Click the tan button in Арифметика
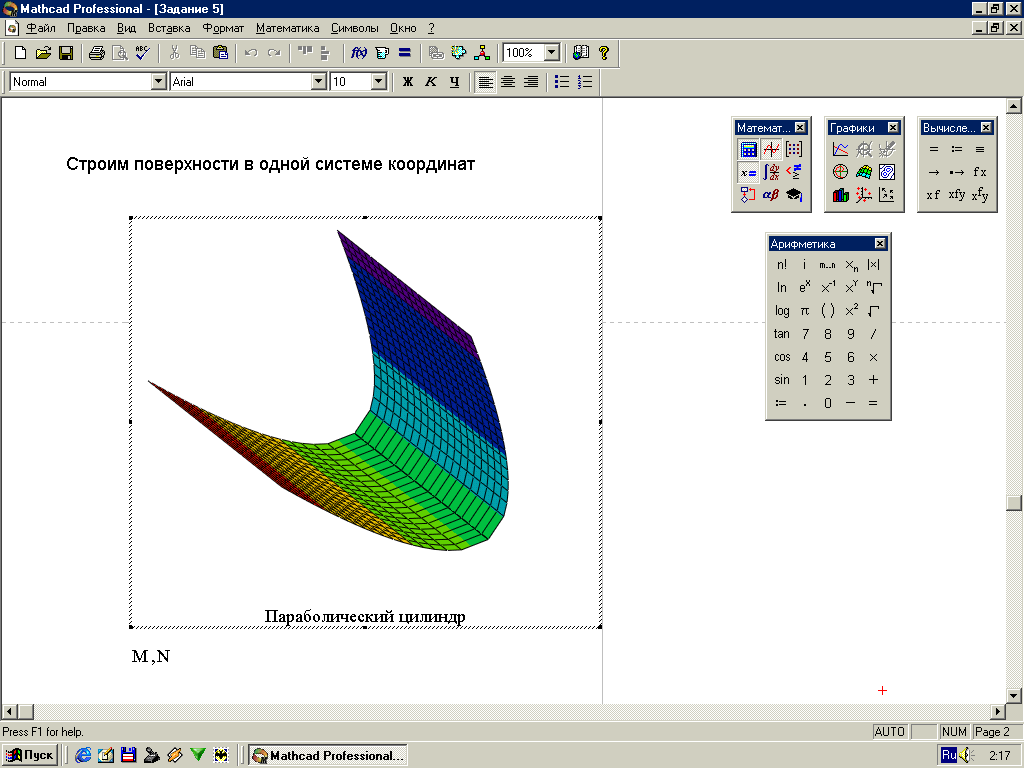Image resolution: width=1024 pixels, height=768 pixels. coord(782,334)
